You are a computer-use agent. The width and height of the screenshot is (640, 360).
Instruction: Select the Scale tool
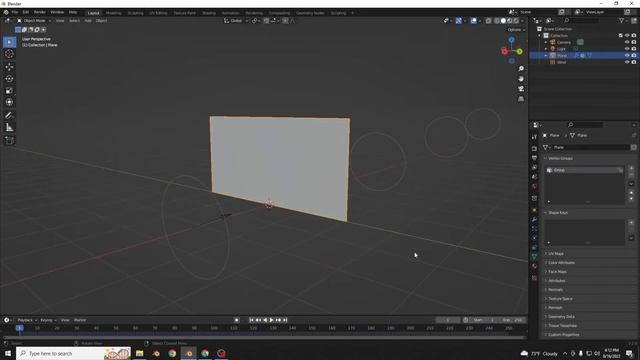pyautogui.click(x=9, y=90)
